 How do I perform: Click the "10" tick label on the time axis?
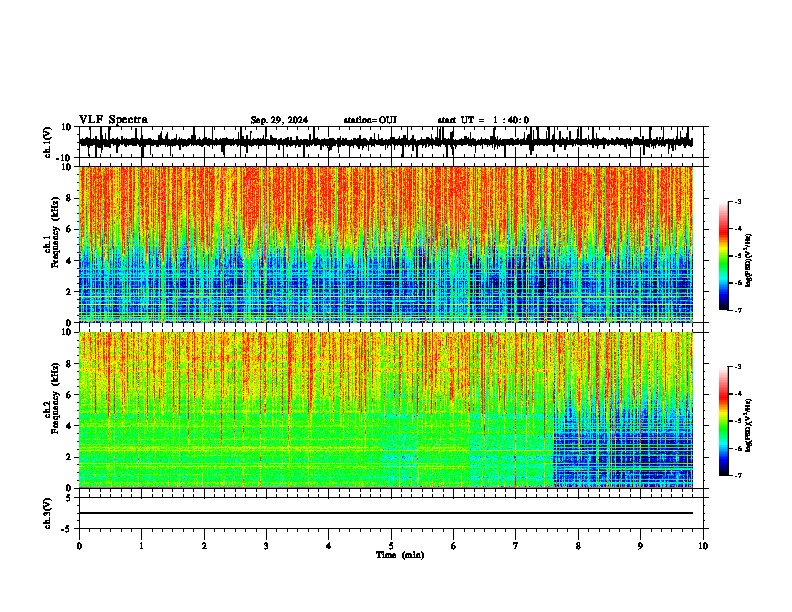point(703,546)
